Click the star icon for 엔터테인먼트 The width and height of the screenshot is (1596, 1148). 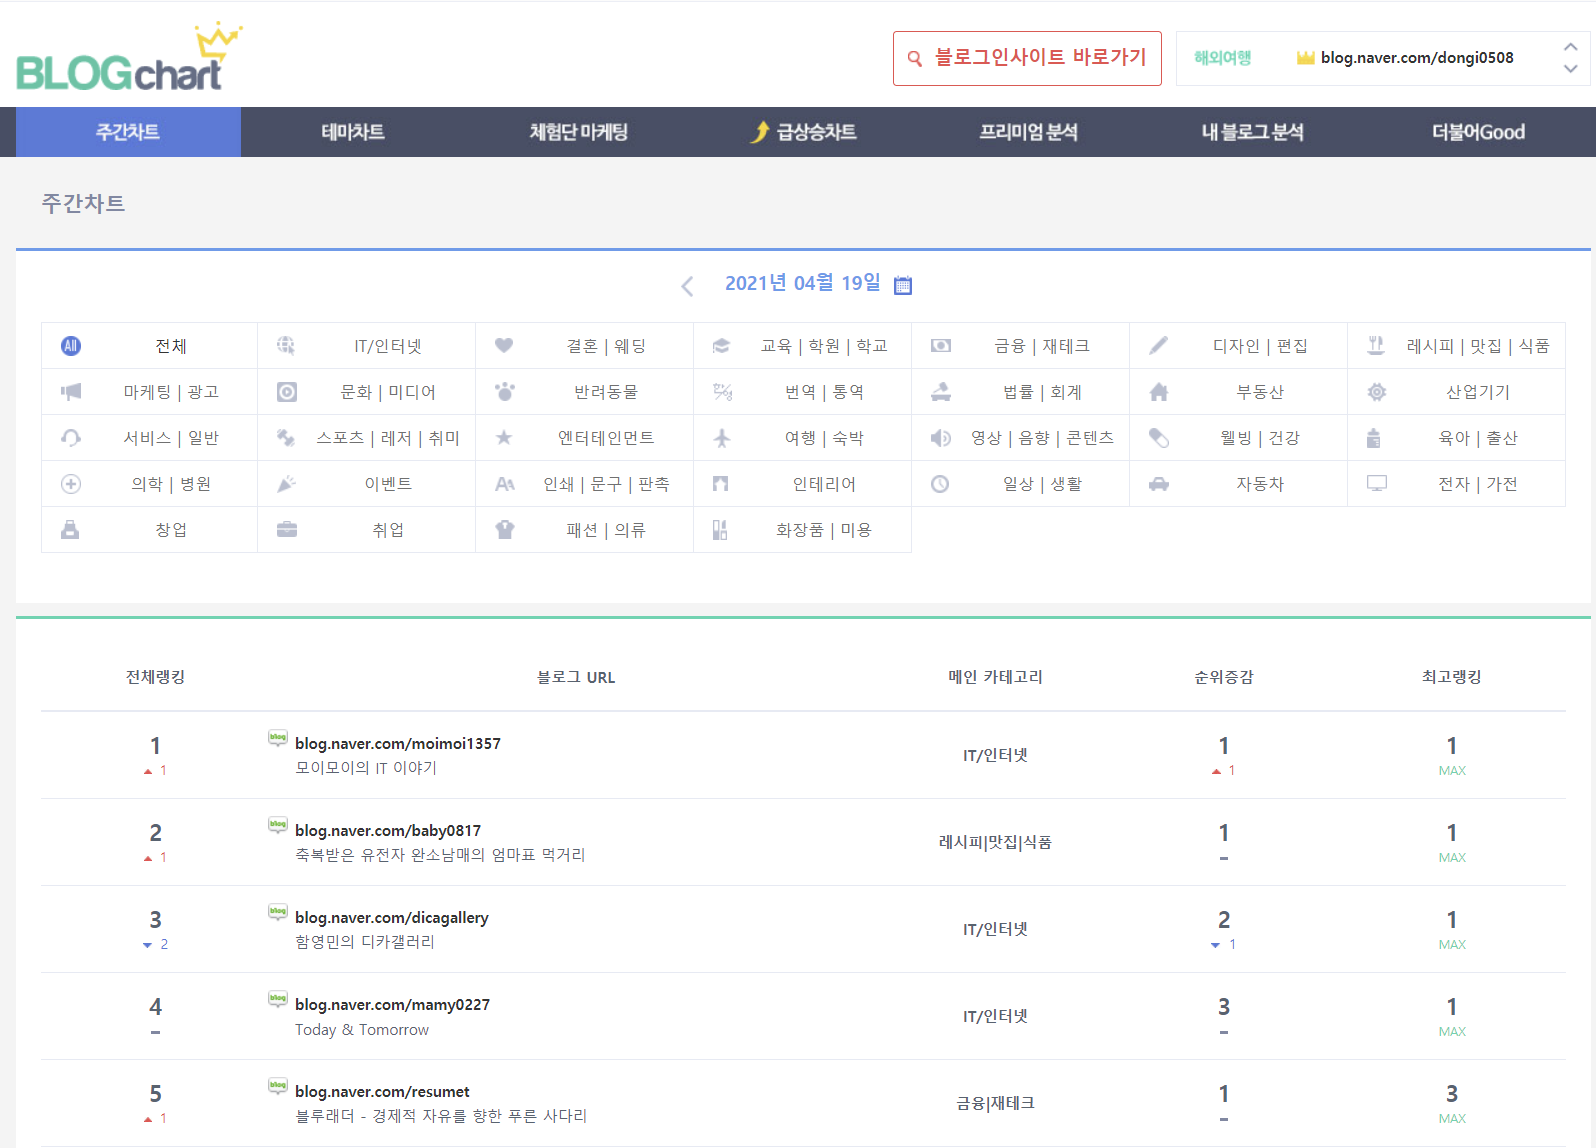pyautogui.click(x=504, y=437)
